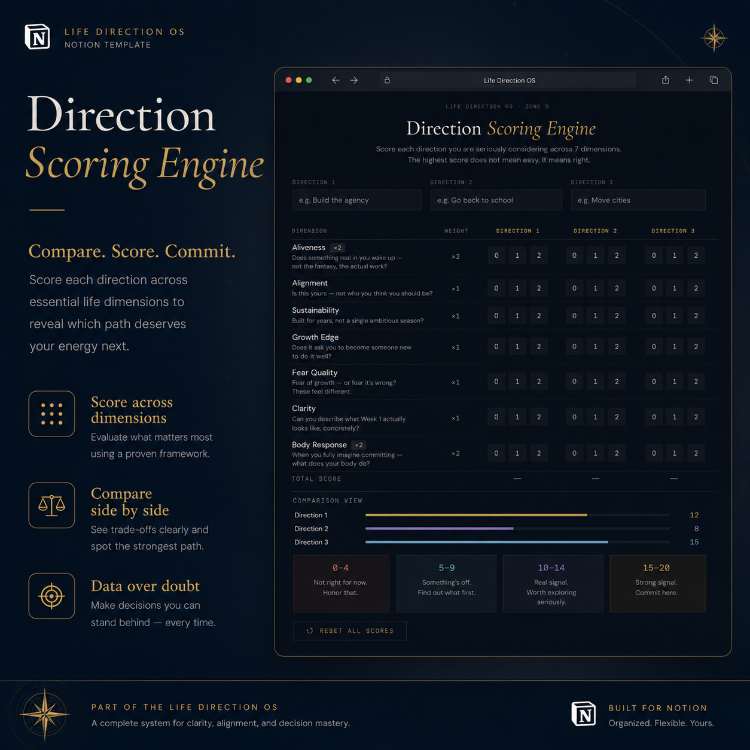Score Fear Quality 1 for Direction 1

(x=517, y=382)
